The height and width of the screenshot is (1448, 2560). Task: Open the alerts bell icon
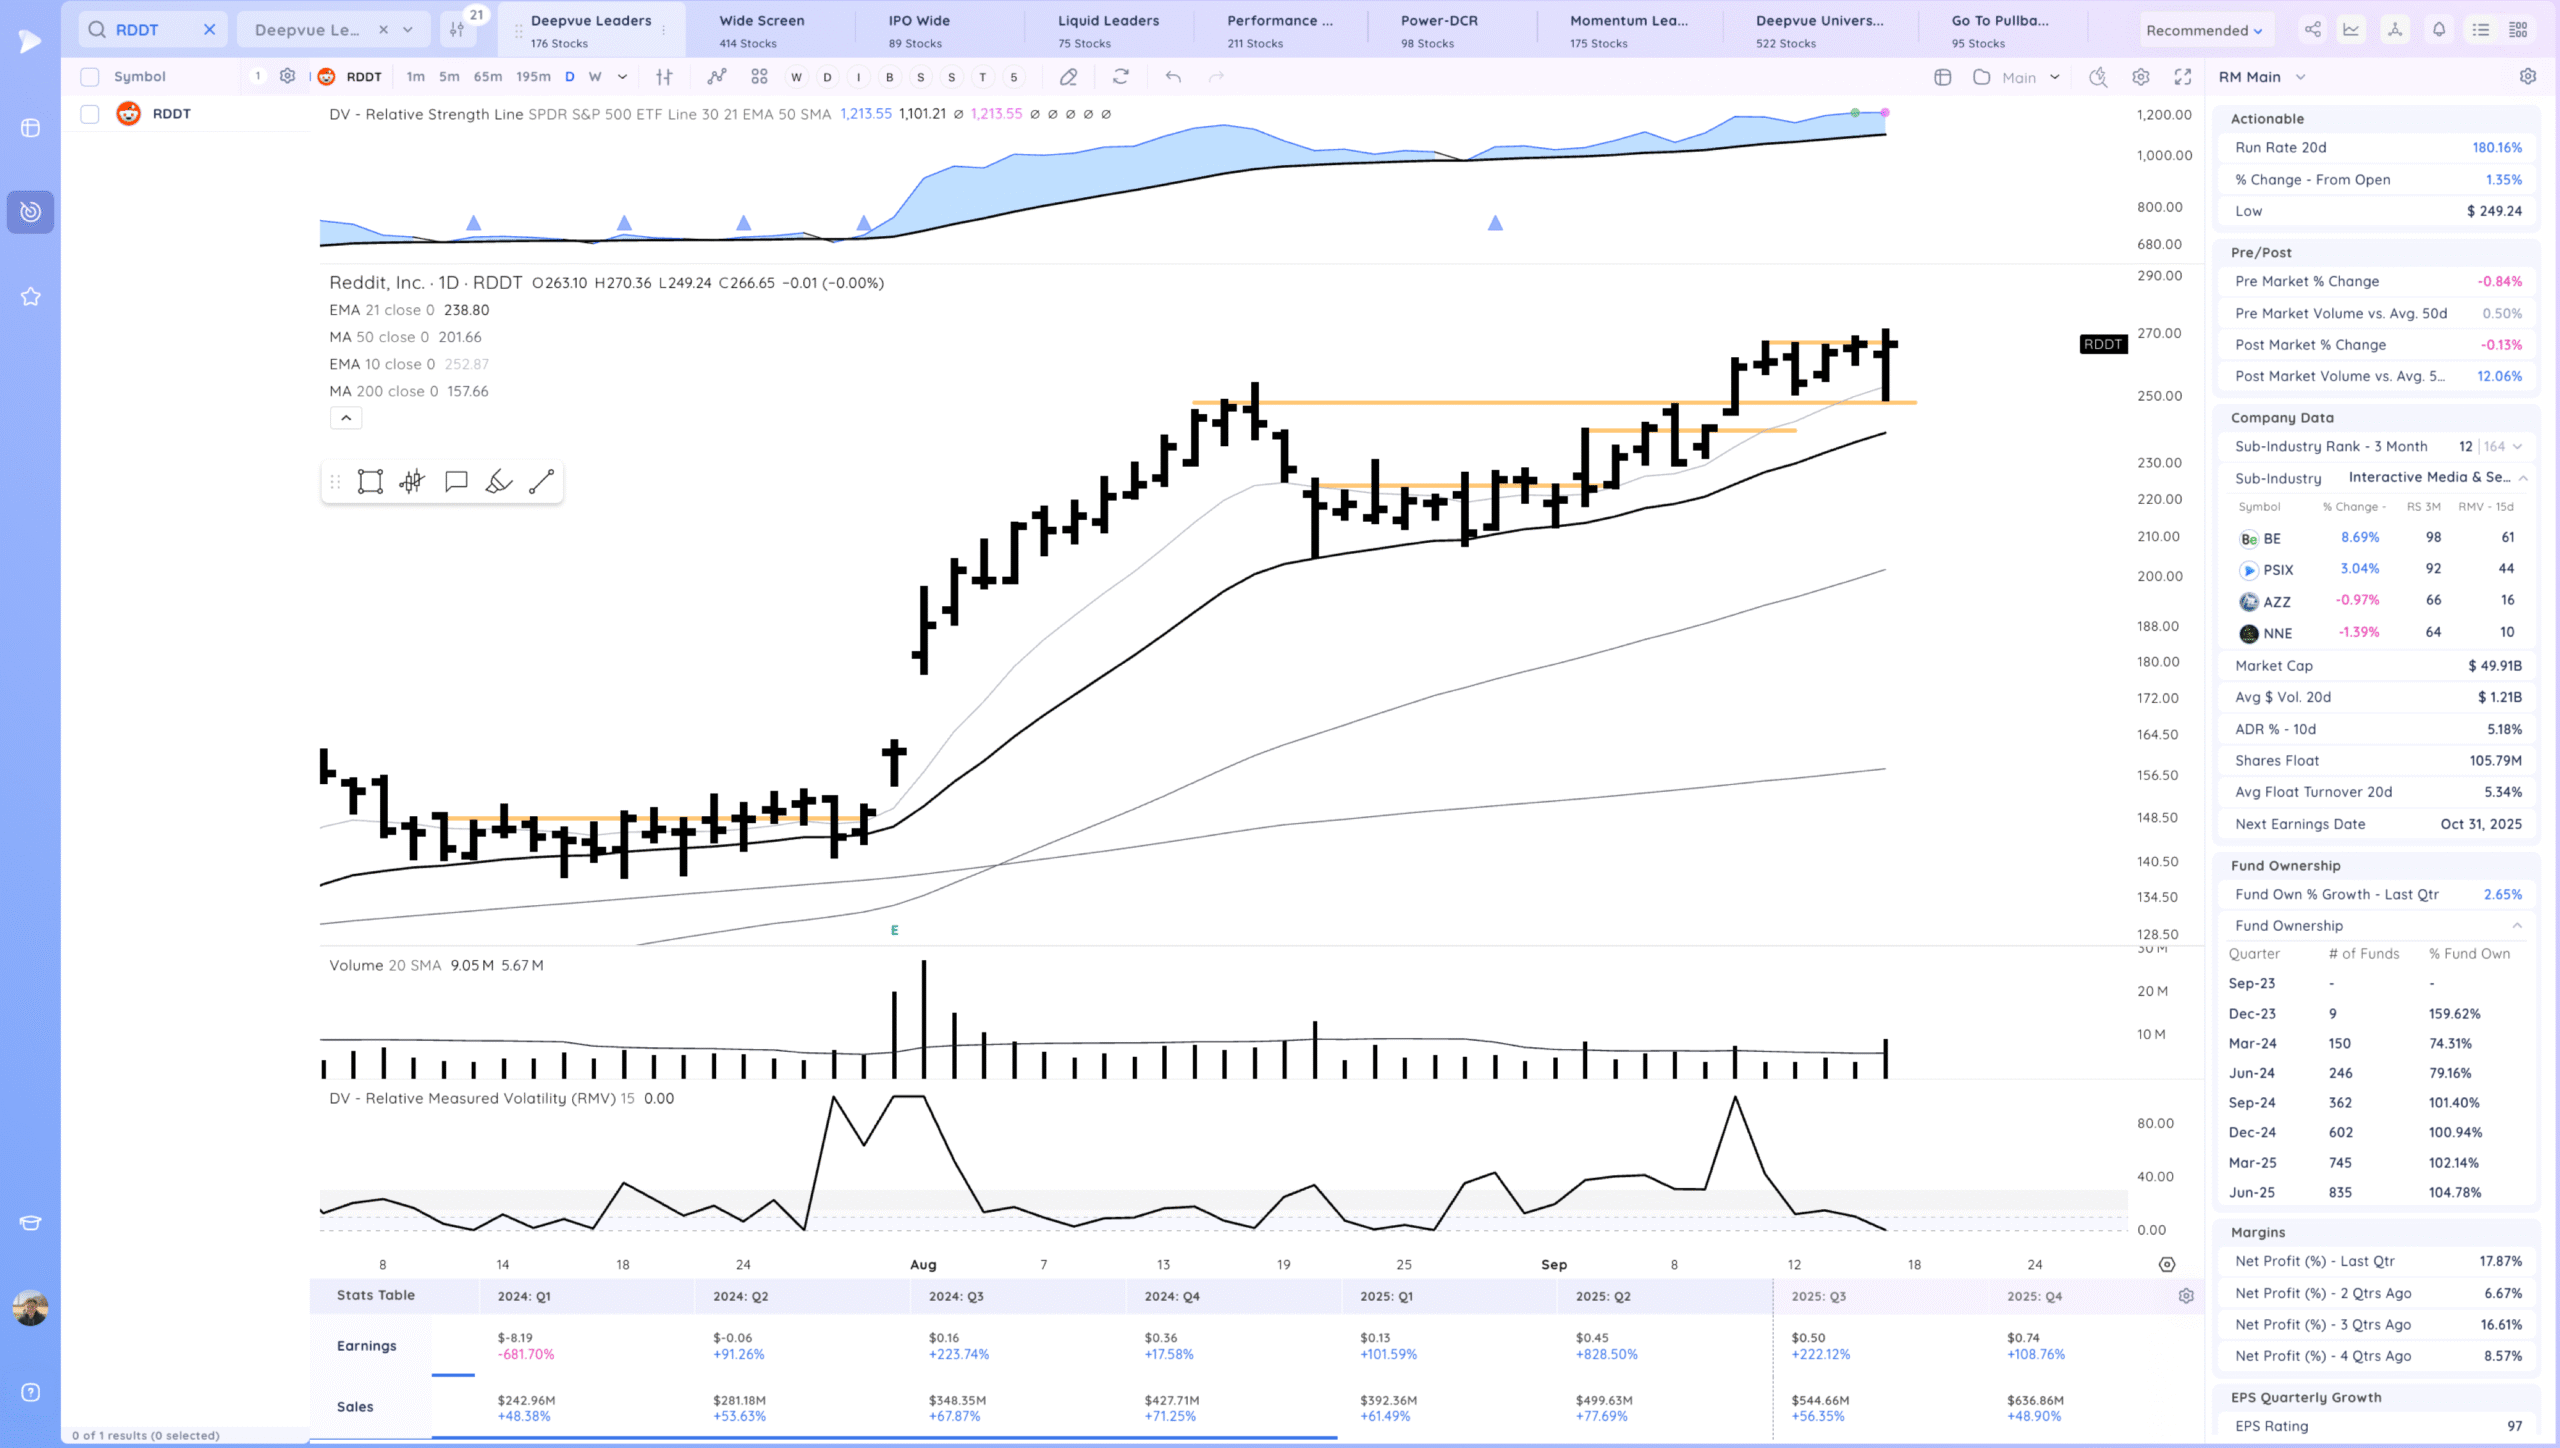point(2439,29)
